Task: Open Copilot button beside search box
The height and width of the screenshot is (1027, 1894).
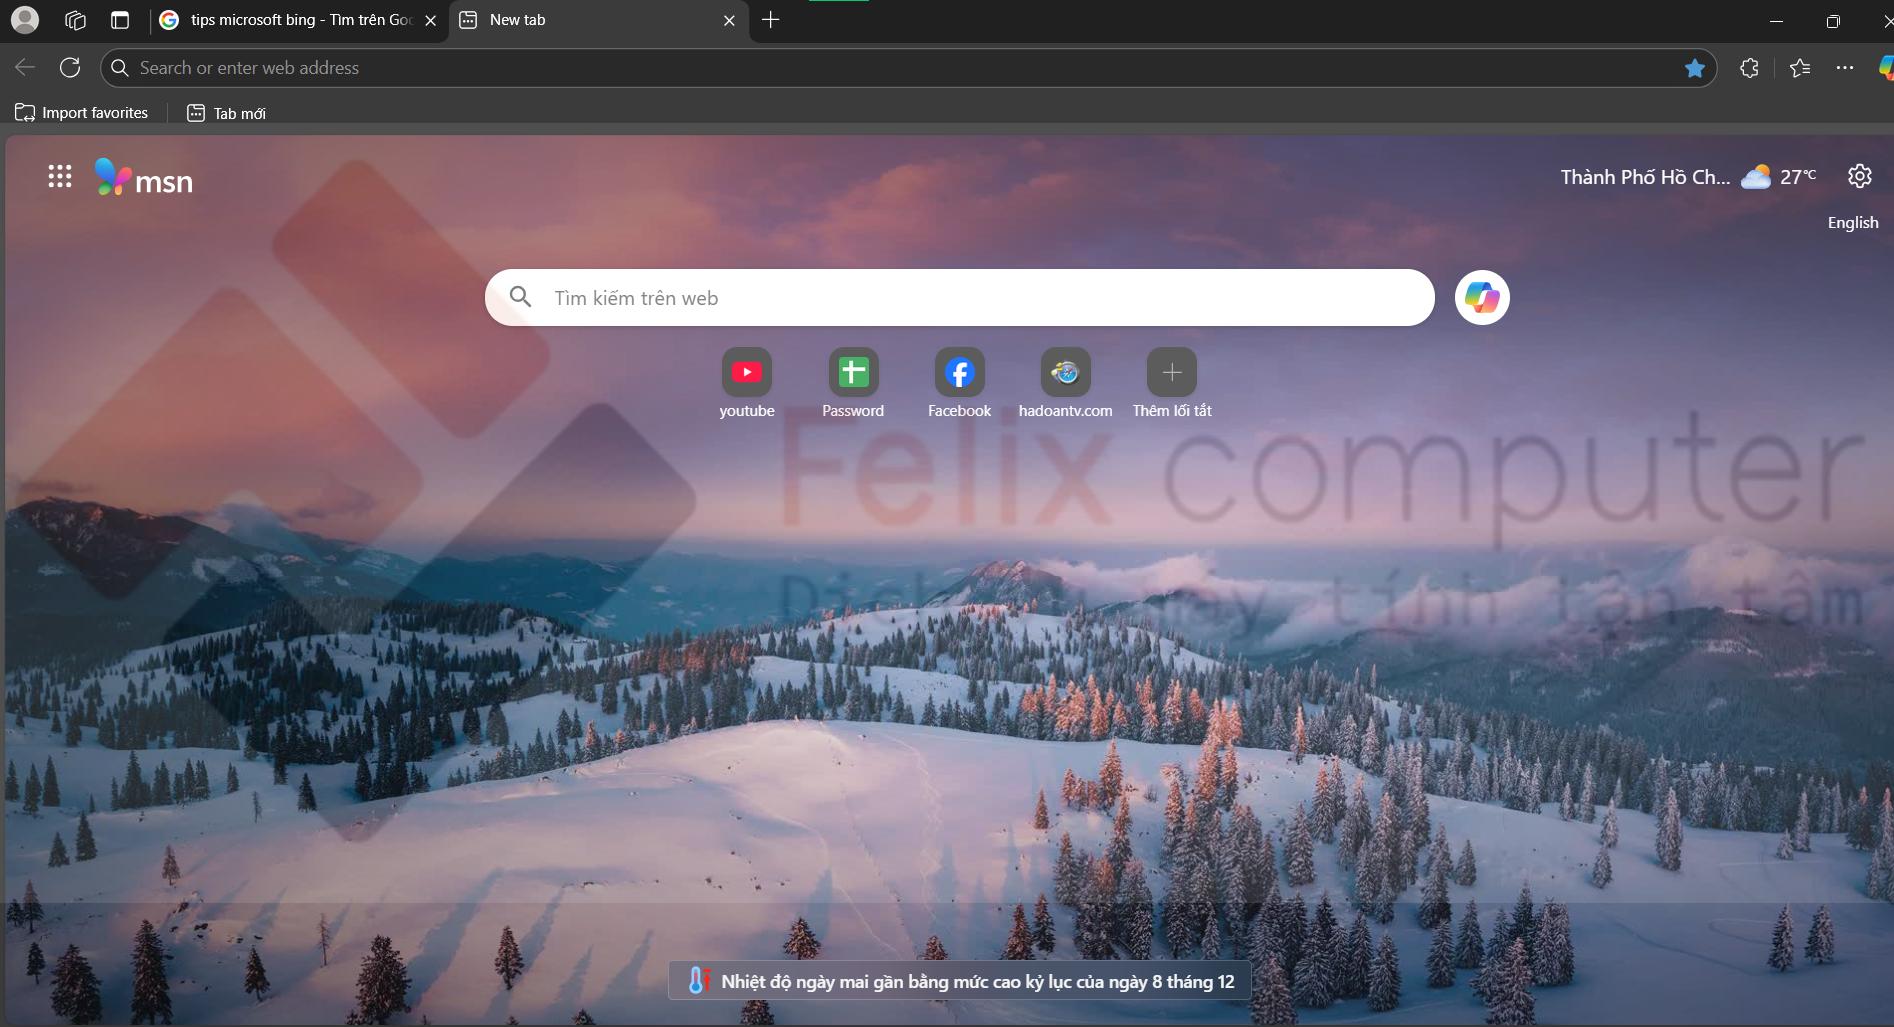Action: click(1481, 298)
